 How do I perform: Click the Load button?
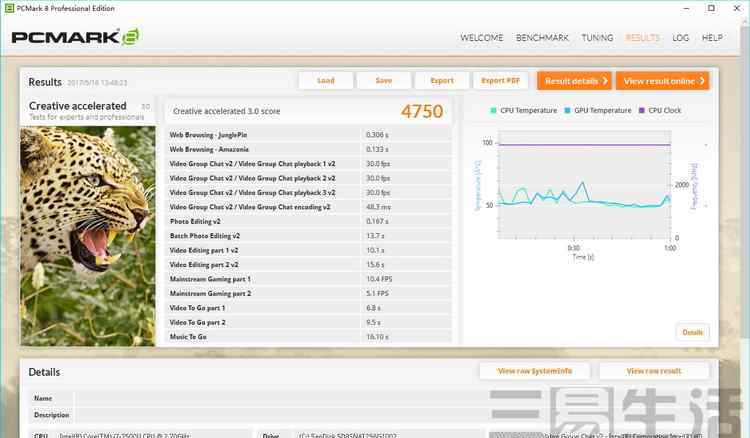click(x=326, y=81)
